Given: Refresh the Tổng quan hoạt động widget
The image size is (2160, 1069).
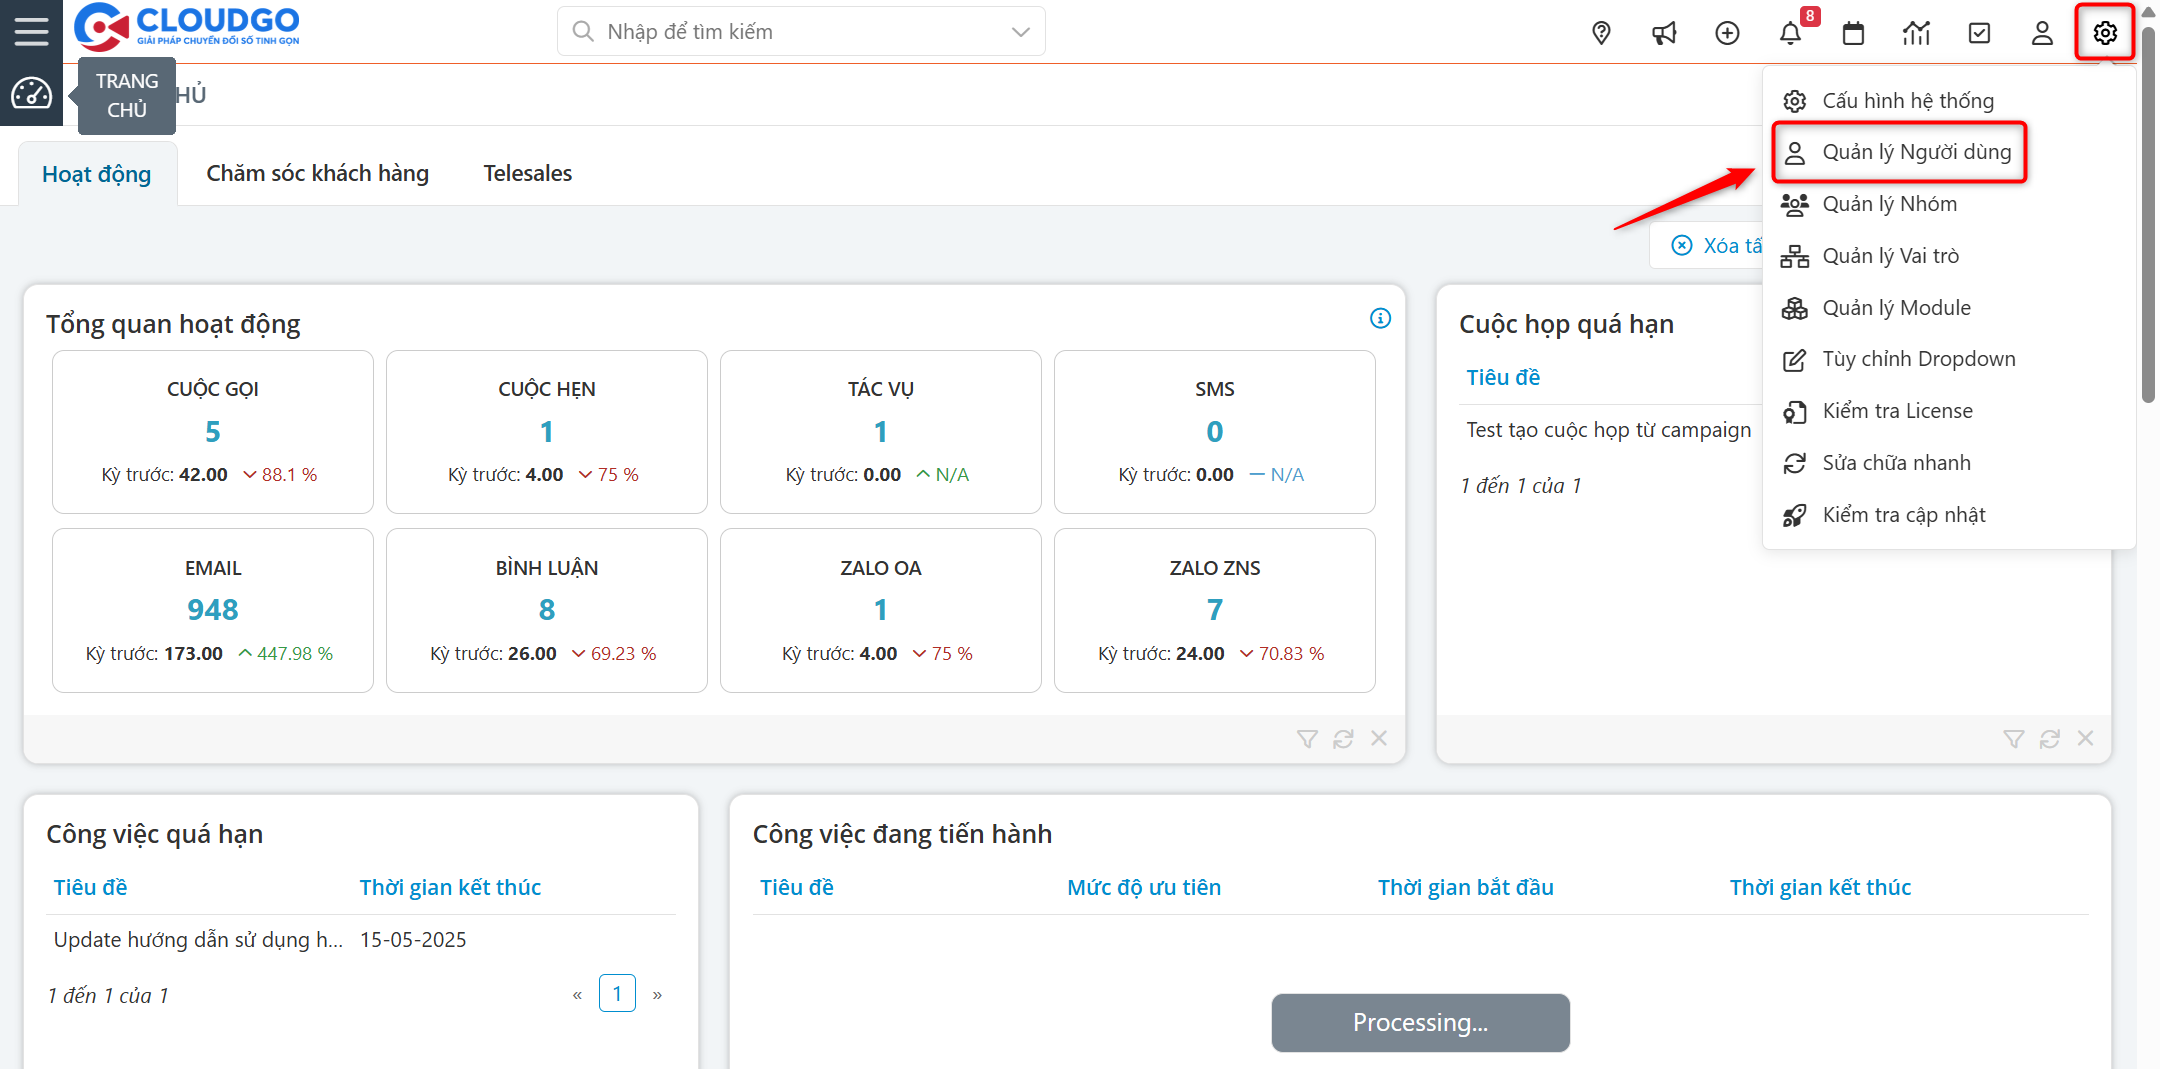Looking at the screenshot, I should (x=1343, y=739).
